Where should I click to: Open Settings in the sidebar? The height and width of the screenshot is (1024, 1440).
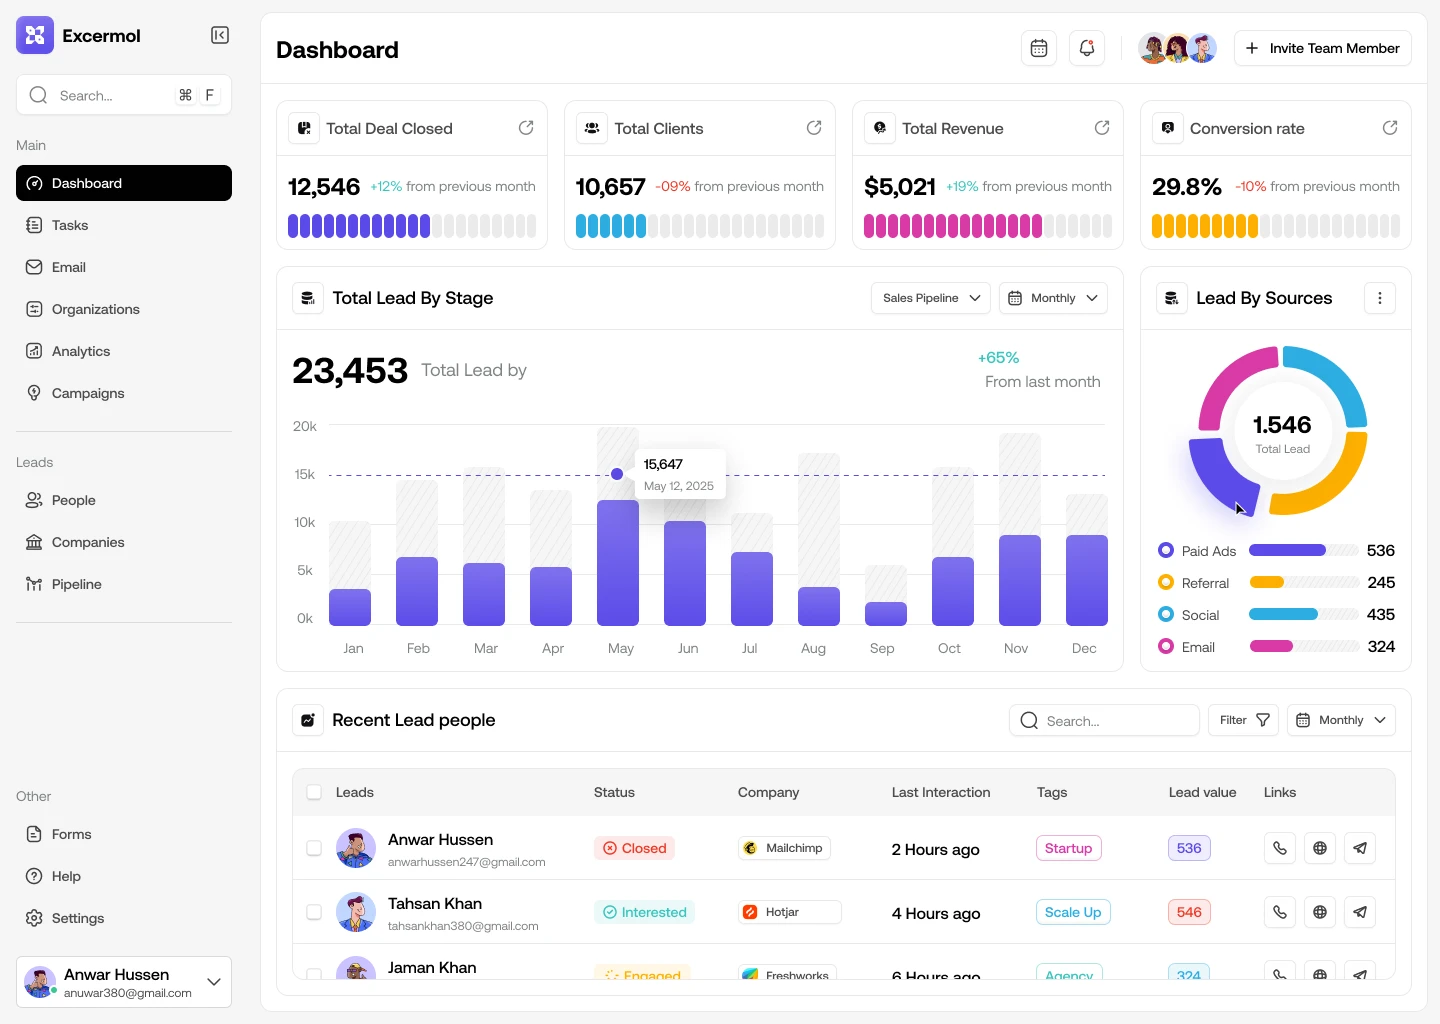pyautogui.click(x=124, y=918)
